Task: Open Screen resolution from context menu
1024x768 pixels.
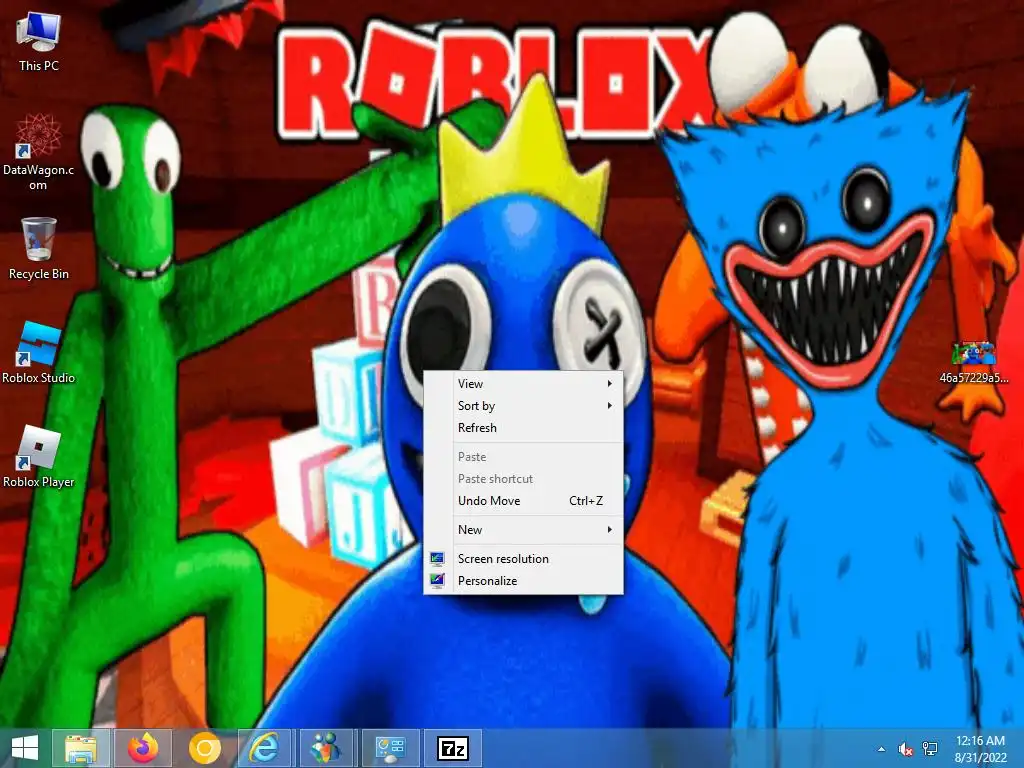Action: 524,558
